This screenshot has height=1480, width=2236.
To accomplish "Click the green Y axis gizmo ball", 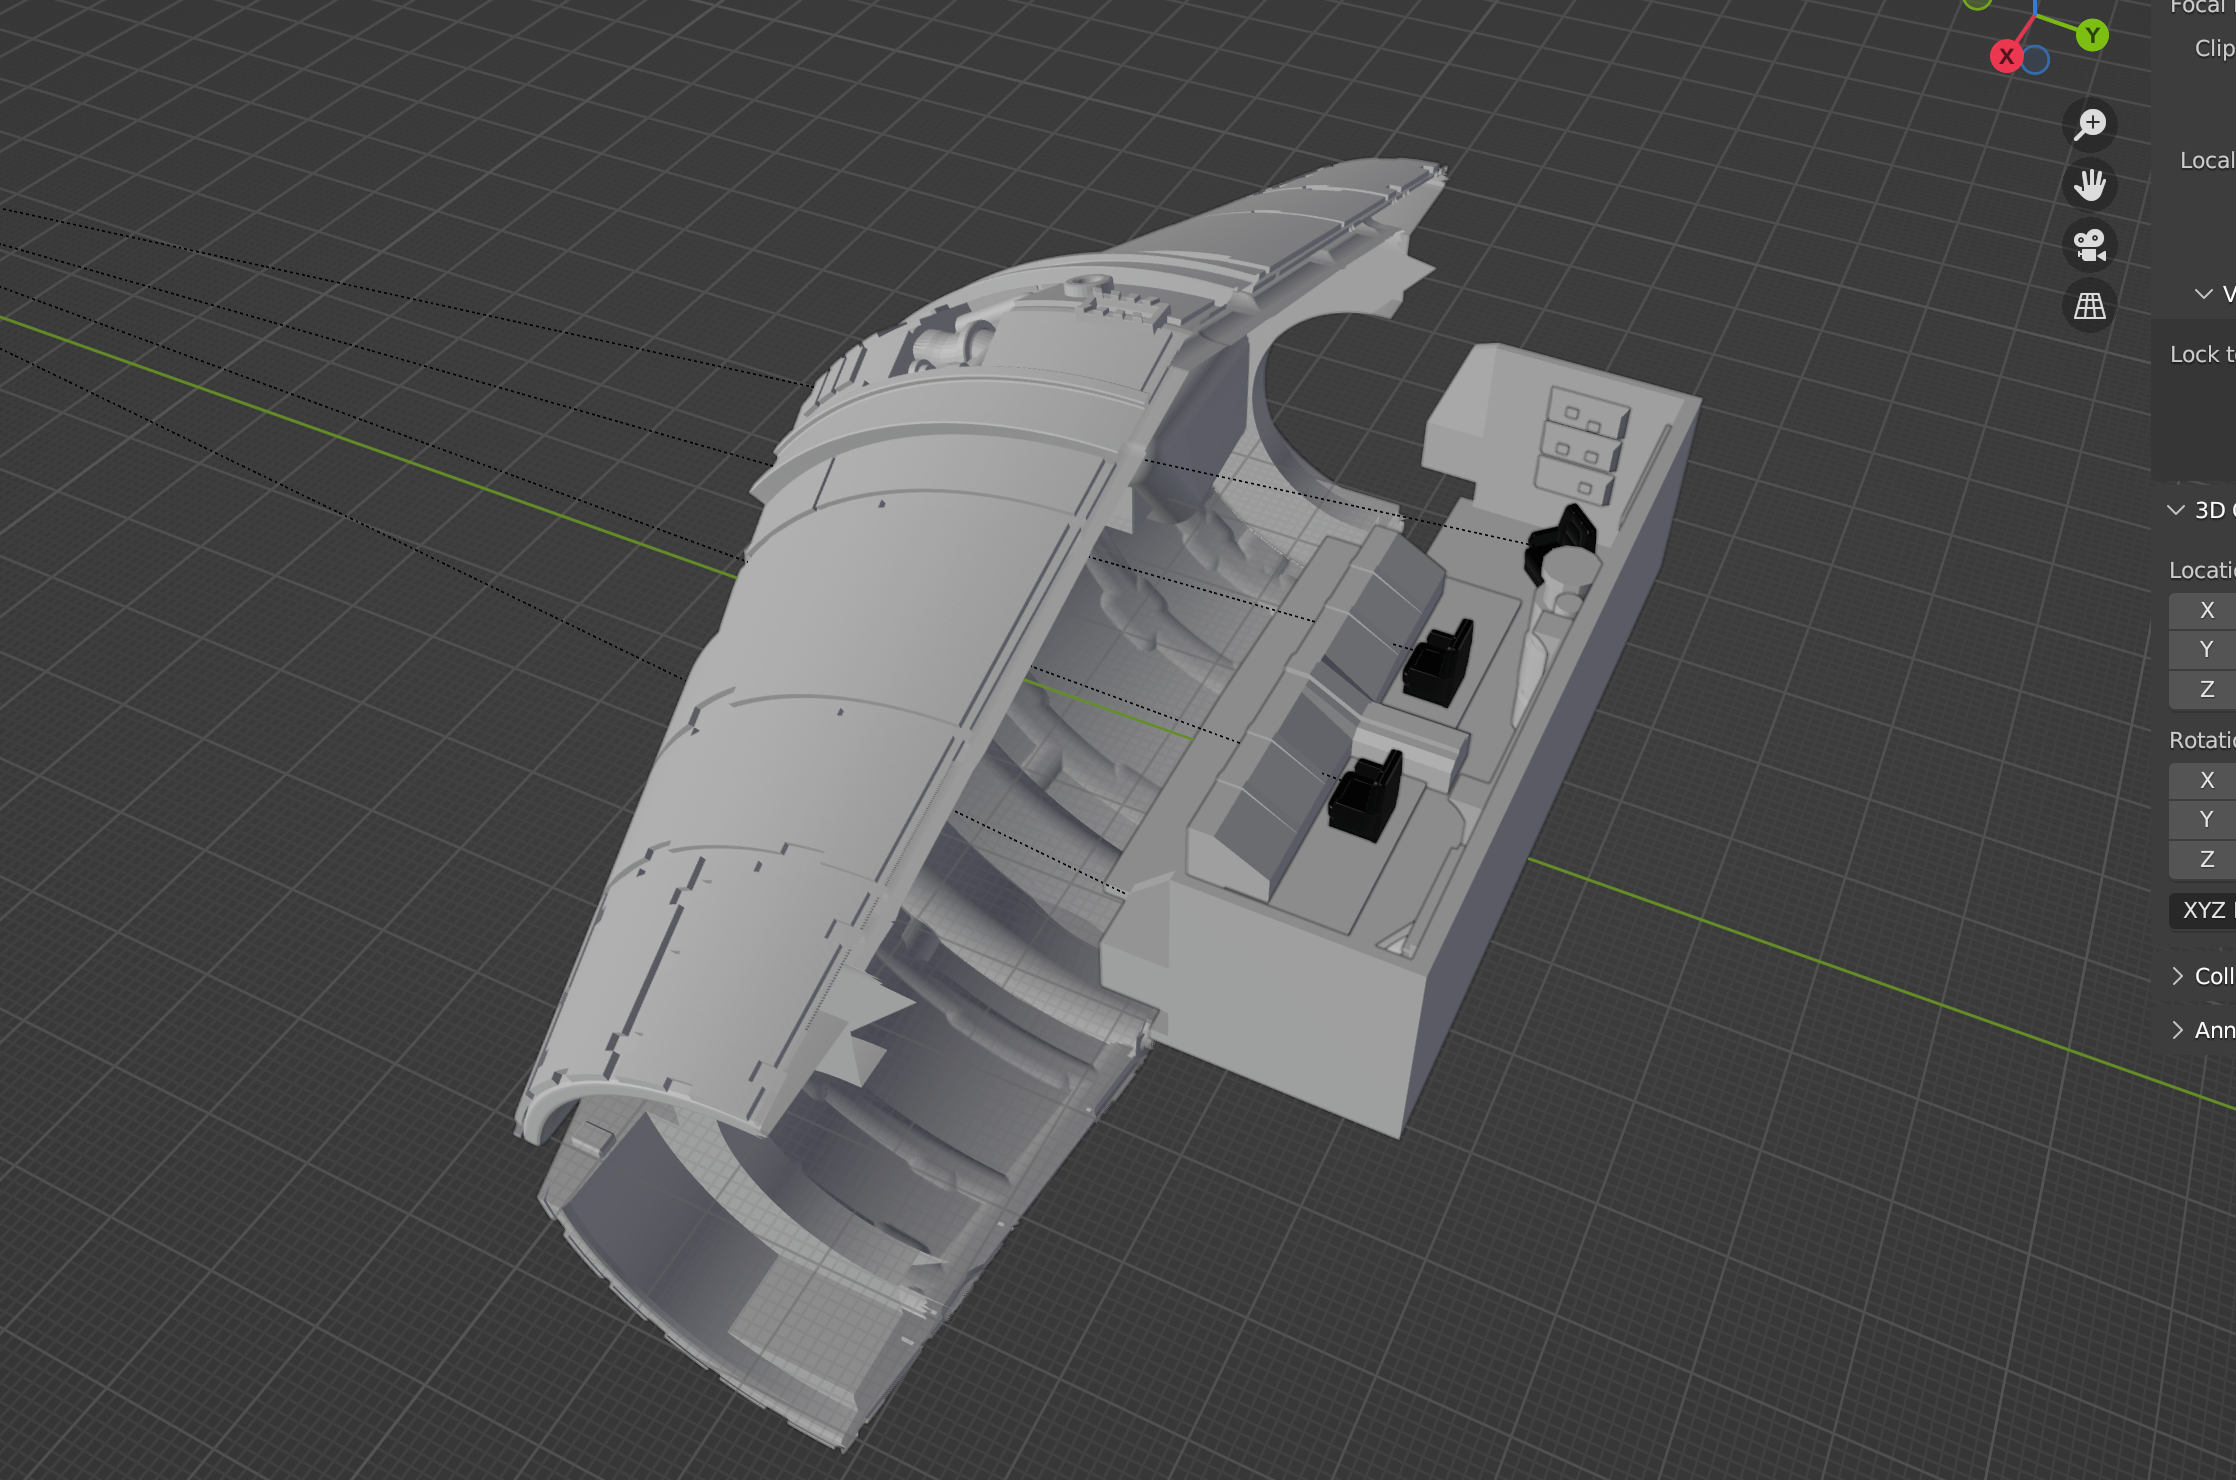I will [2092, 35].
